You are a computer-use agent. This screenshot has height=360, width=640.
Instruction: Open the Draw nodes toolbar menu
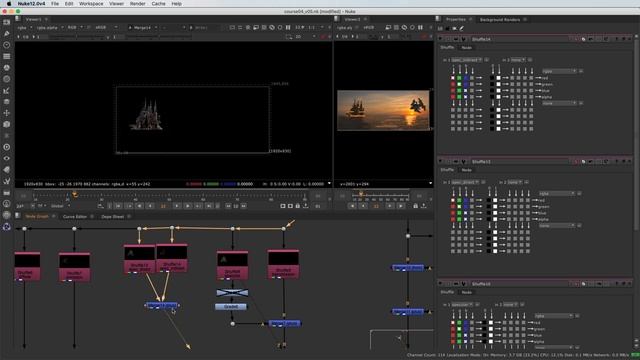point(7,33)
